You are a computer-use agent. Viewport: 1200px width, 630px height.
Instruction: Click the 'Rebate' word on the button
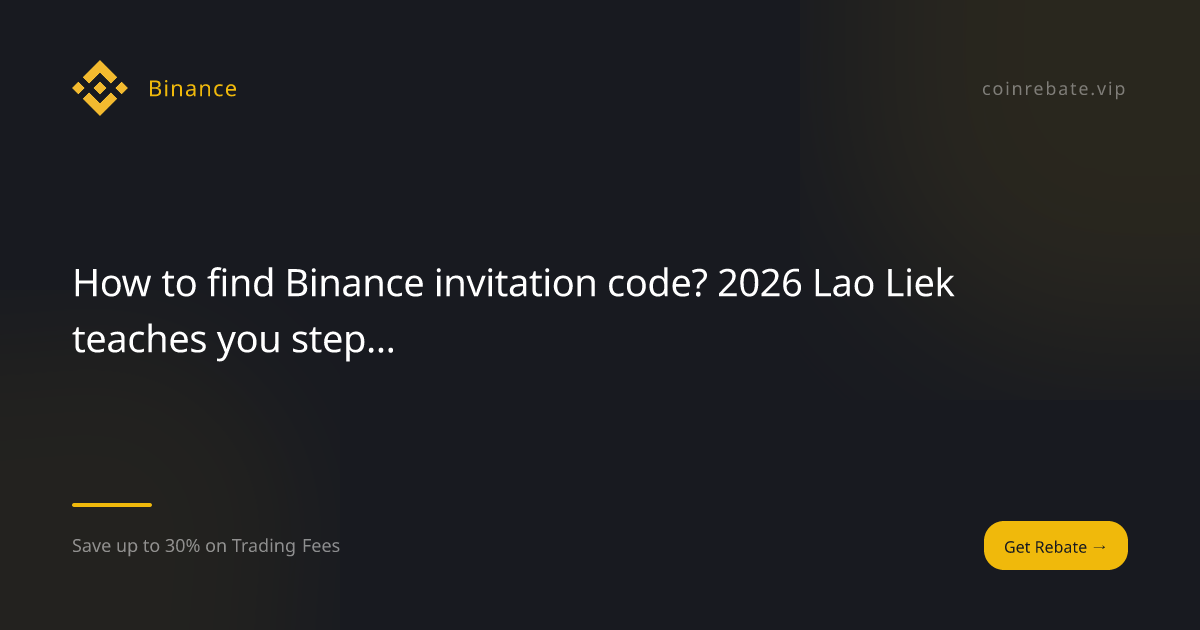1061,547
